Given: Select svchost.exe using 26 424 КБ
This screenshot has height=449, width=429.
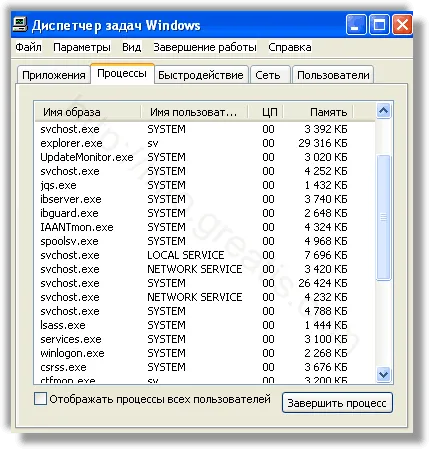Looking at the screenshot, I should (x=205, y=283).
